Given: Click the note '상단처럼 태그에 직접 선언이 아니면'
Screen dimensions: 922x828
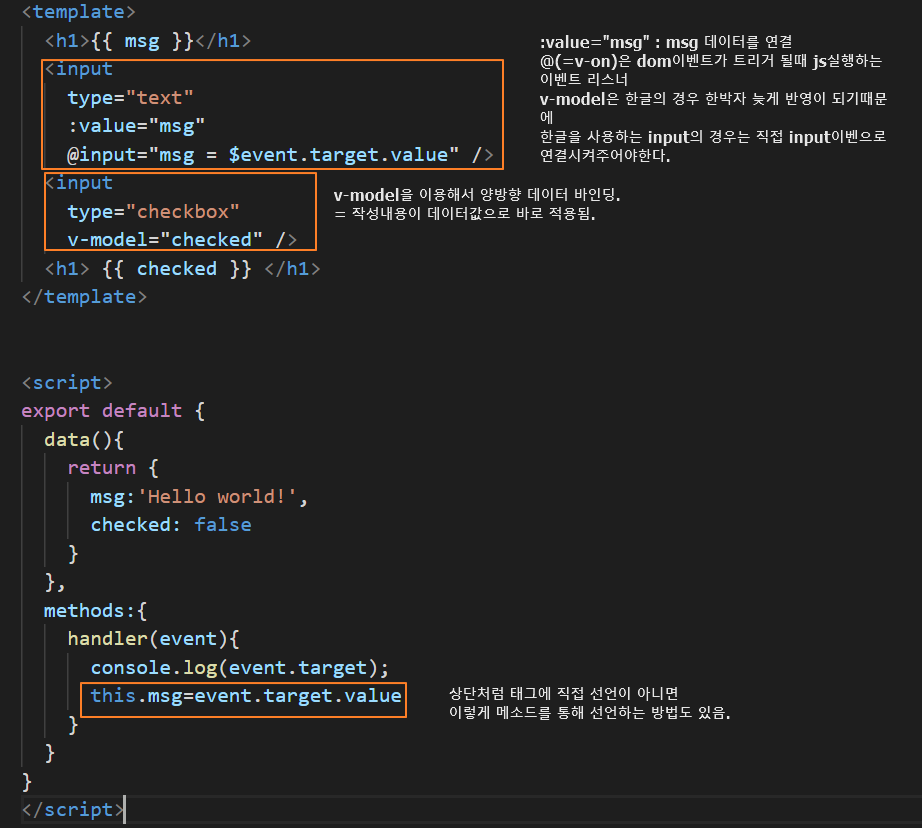Looking at the screenshot, I should (x=564, y=694).
